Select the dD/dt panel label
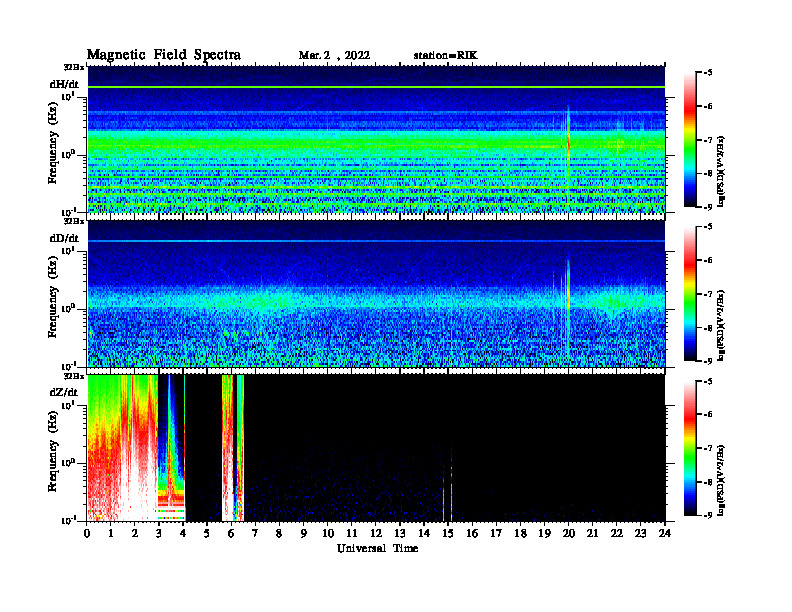 click(64, 238)
